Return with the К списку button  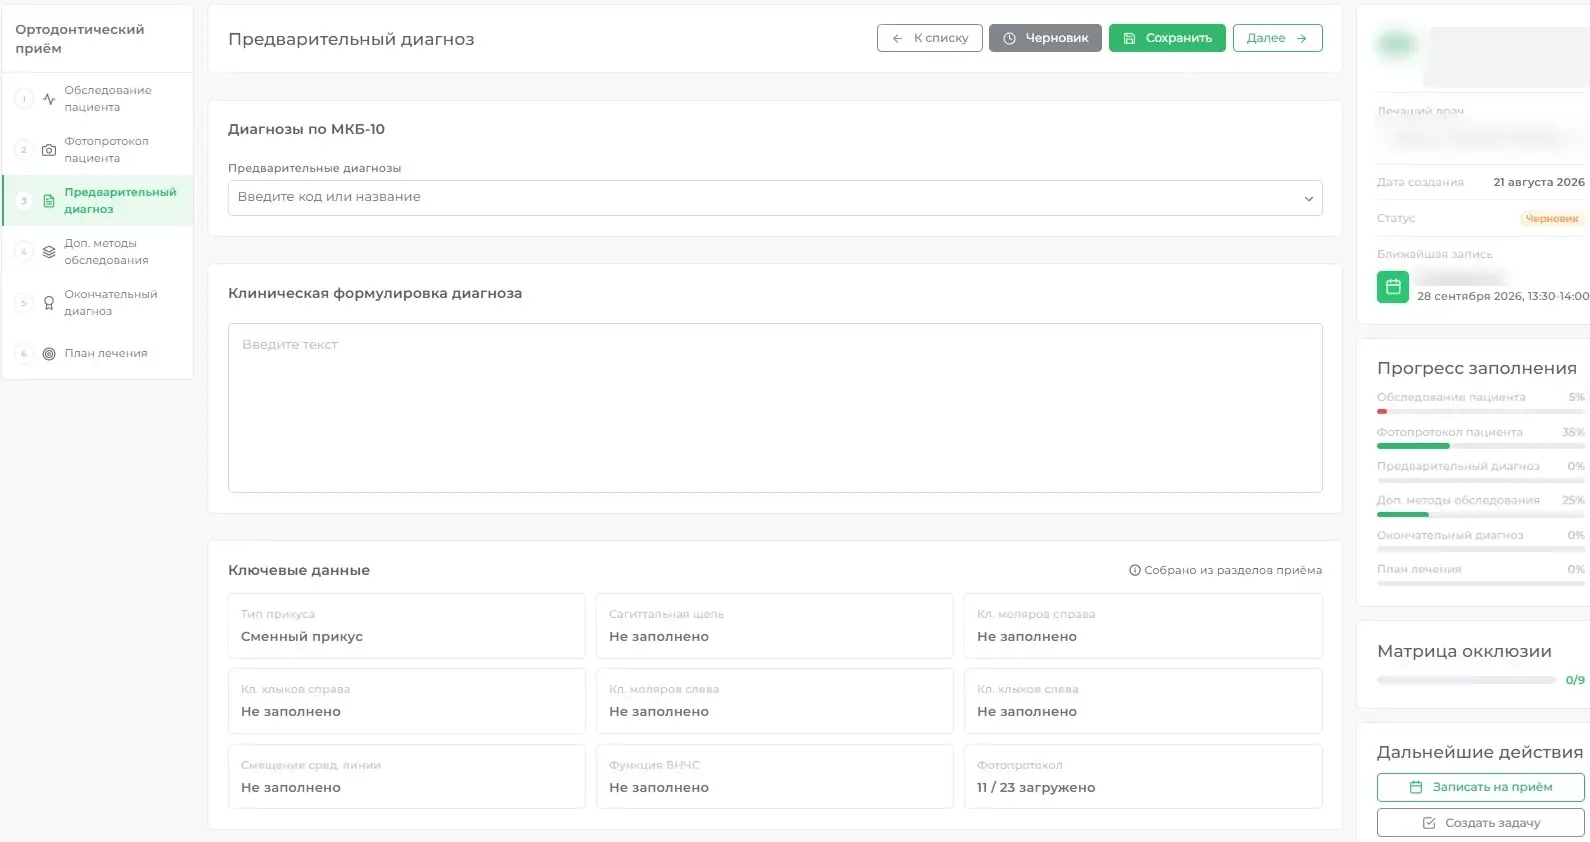click(x=930, y=38)
